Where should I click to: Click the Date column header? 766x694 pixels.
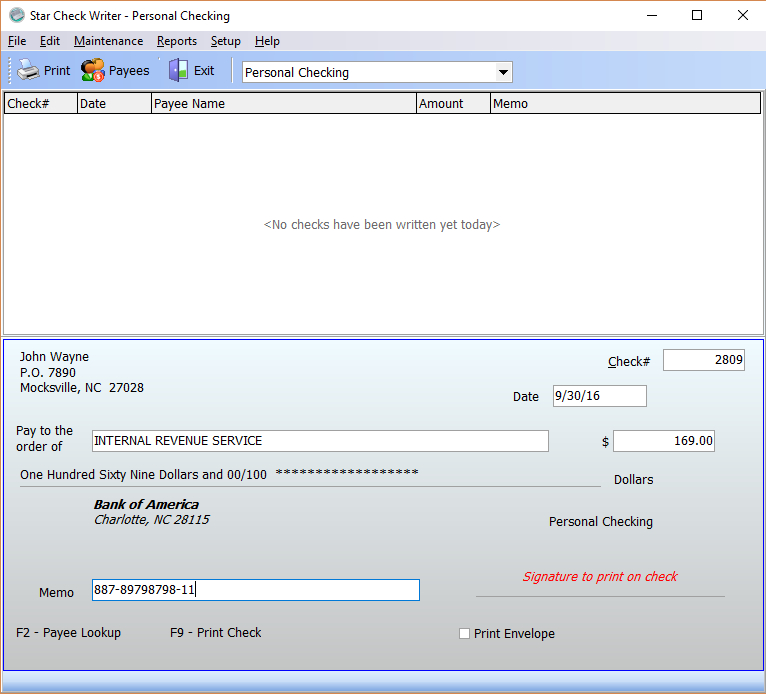[114, 104]
